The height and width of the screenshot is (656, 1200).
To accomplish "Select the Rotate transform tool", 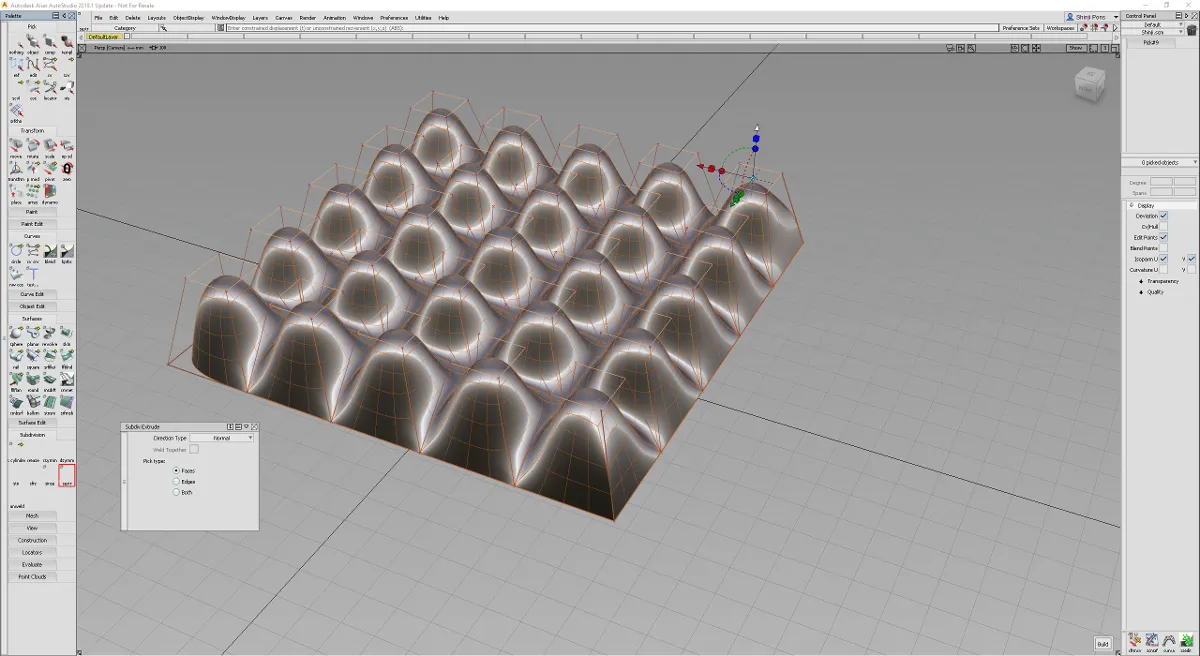I will pyautogui.click(x=33, y=147).
